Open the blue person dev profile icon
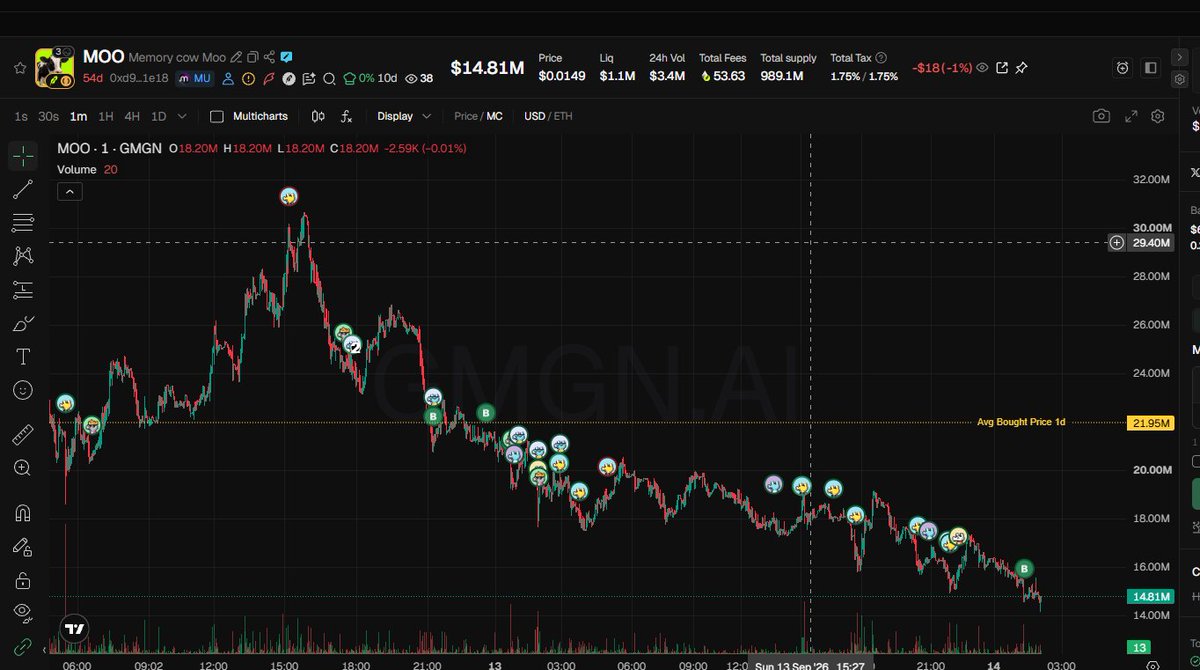The height and width of the screenshot is (670, 1200). tap(228, 78)
